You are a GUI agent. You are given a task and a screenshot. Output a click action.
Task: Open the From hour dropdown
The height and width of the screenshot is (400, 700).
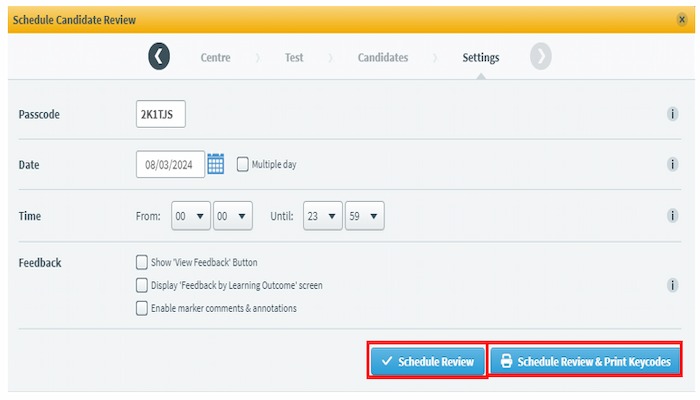[191, 216]
